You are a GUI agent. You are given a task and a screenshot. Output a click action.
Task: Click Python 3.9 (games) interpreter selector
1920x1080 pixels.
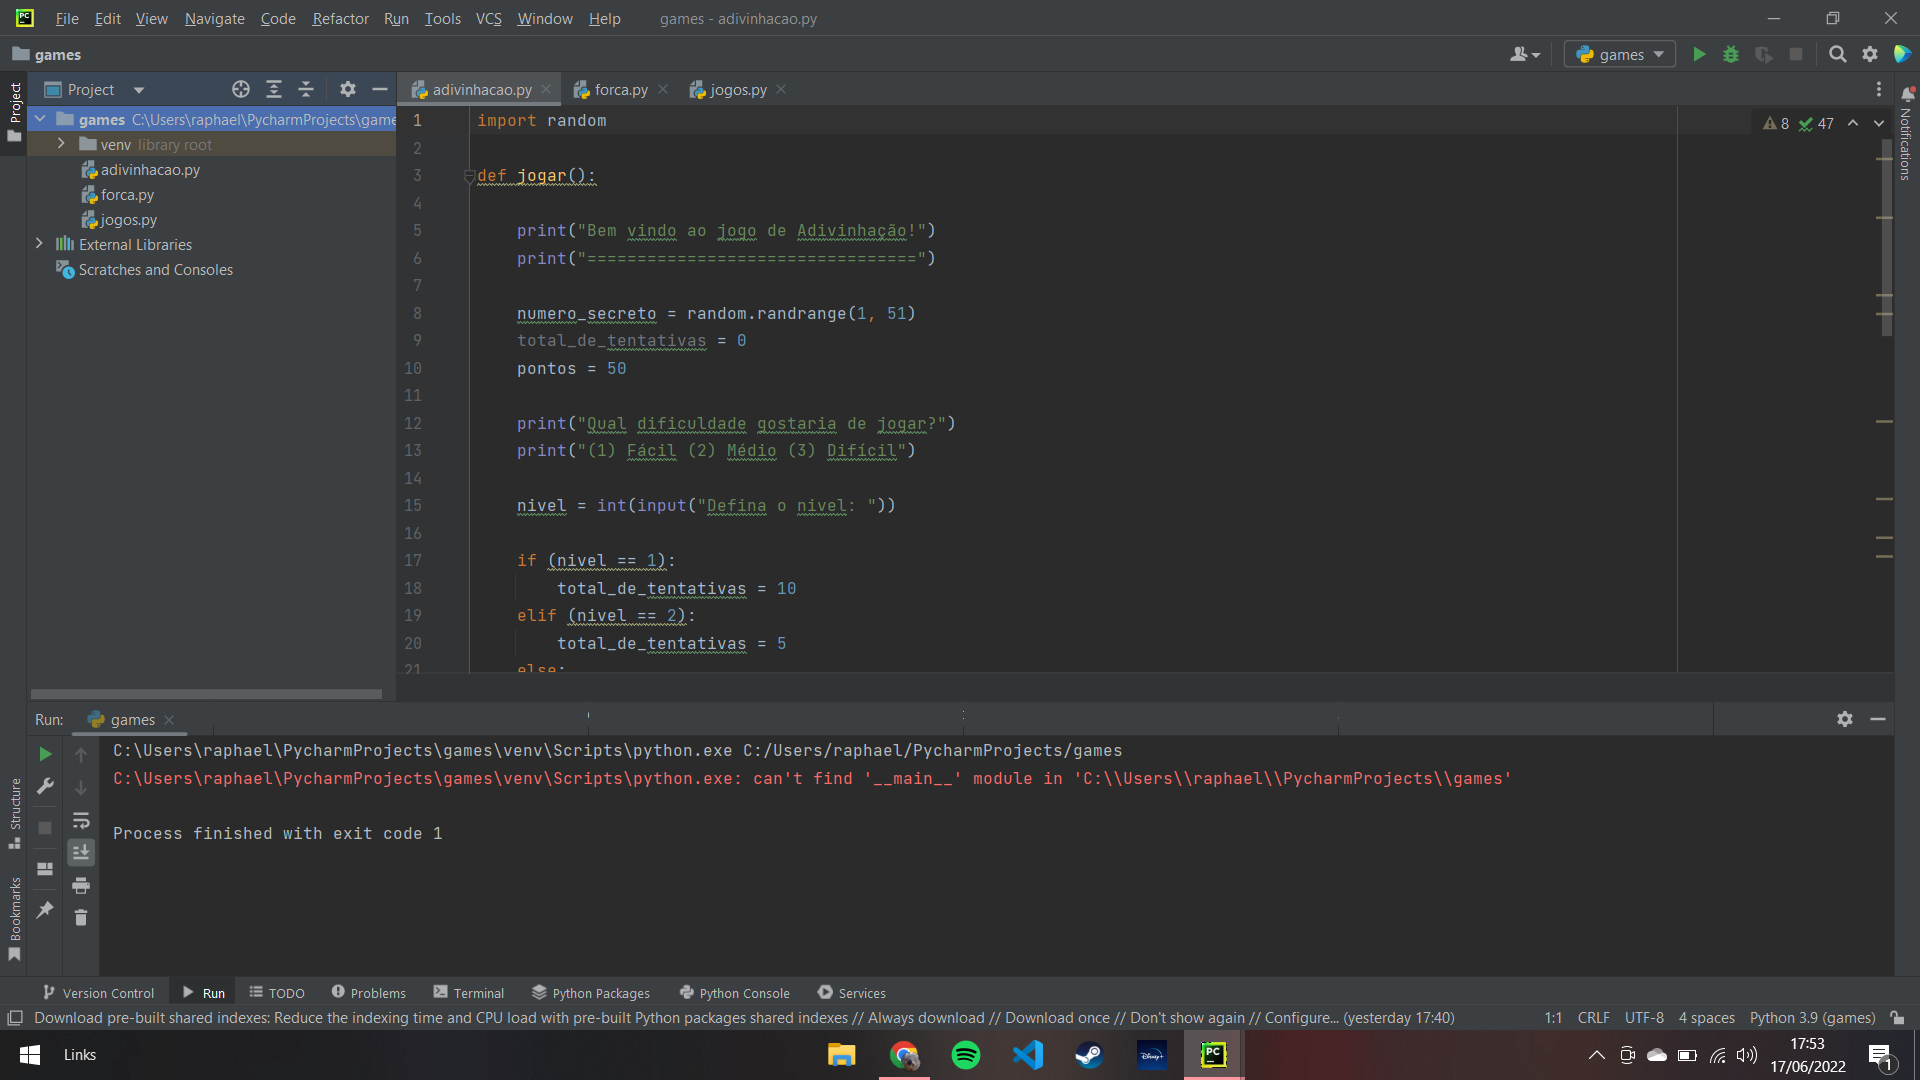click(x=1812, y=1018)
